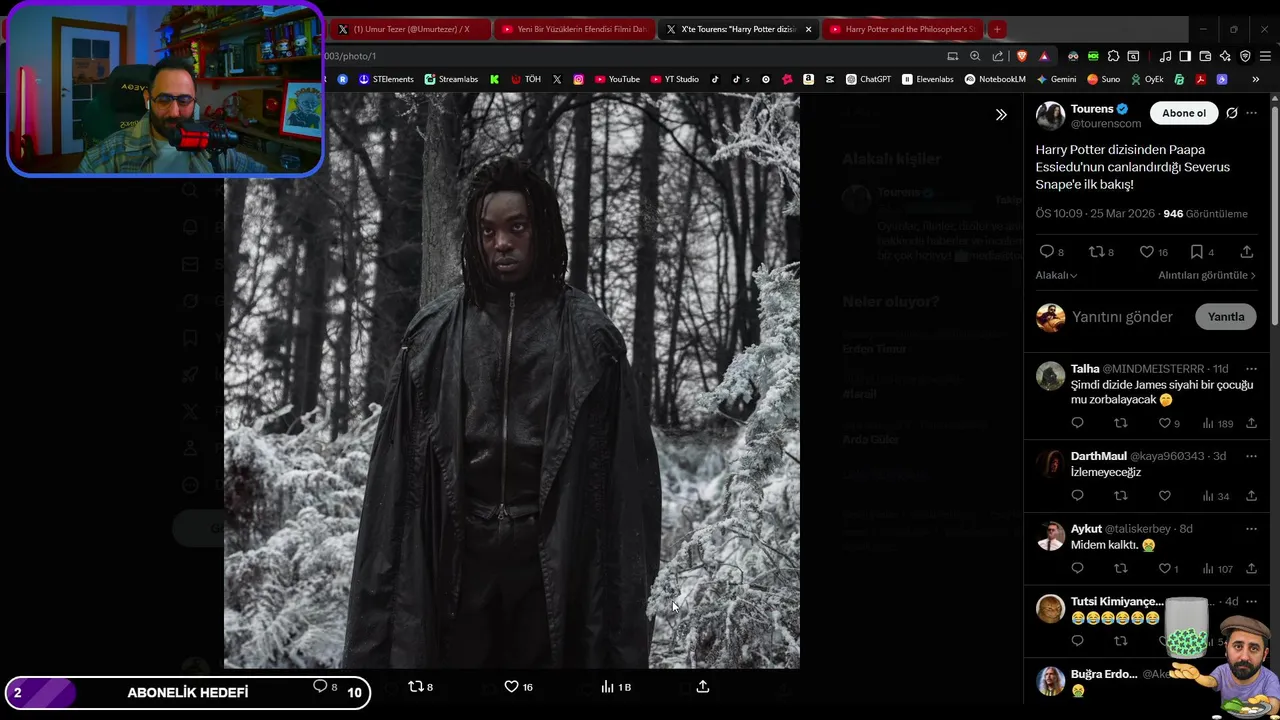
Task: Open DarthMaul username link
Action: coord(1098,456)
